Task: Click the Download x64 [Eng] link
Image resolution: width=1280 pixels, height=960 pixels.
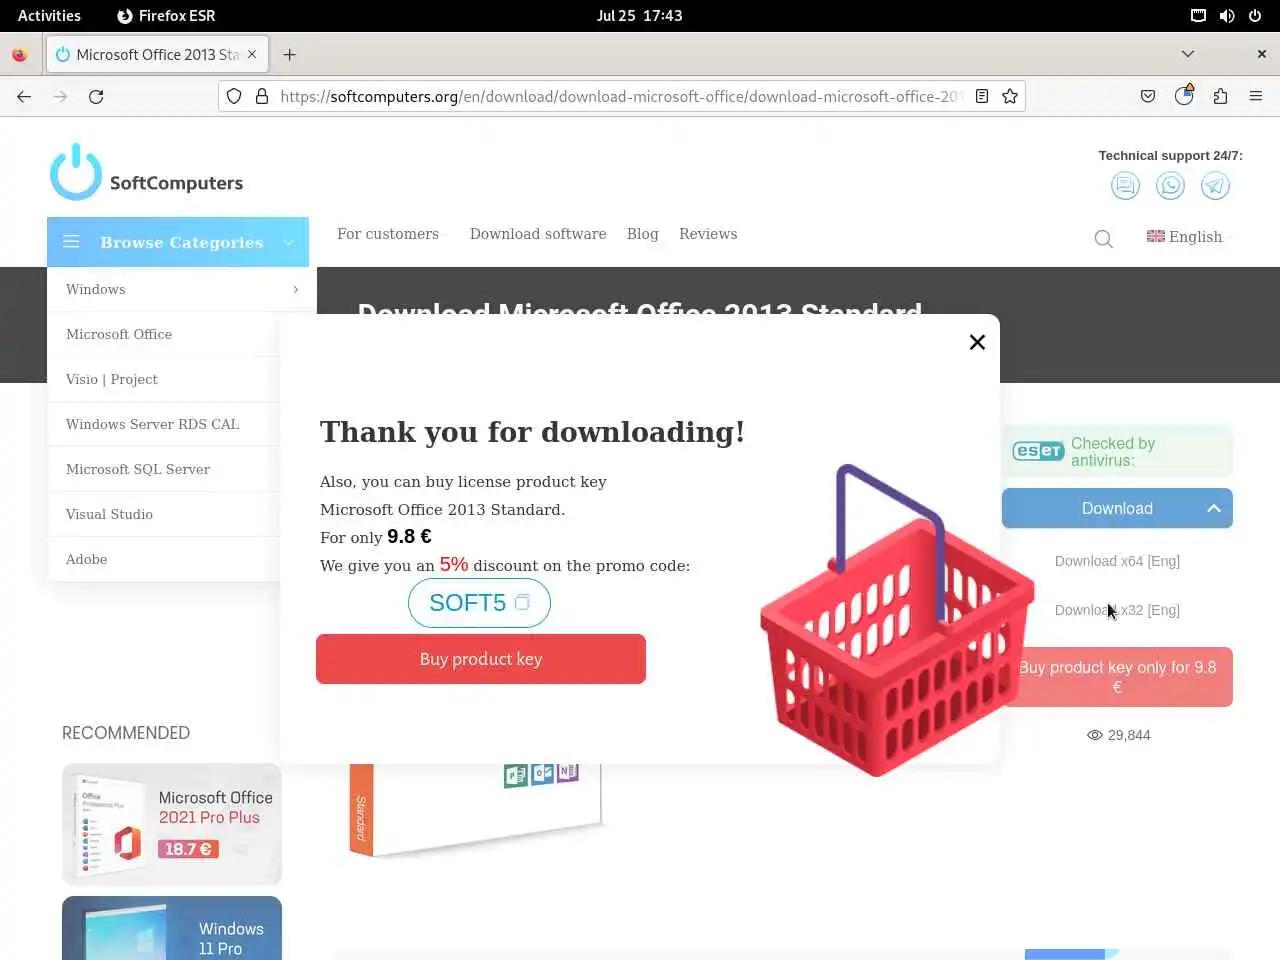Action: pos(1117,561)
